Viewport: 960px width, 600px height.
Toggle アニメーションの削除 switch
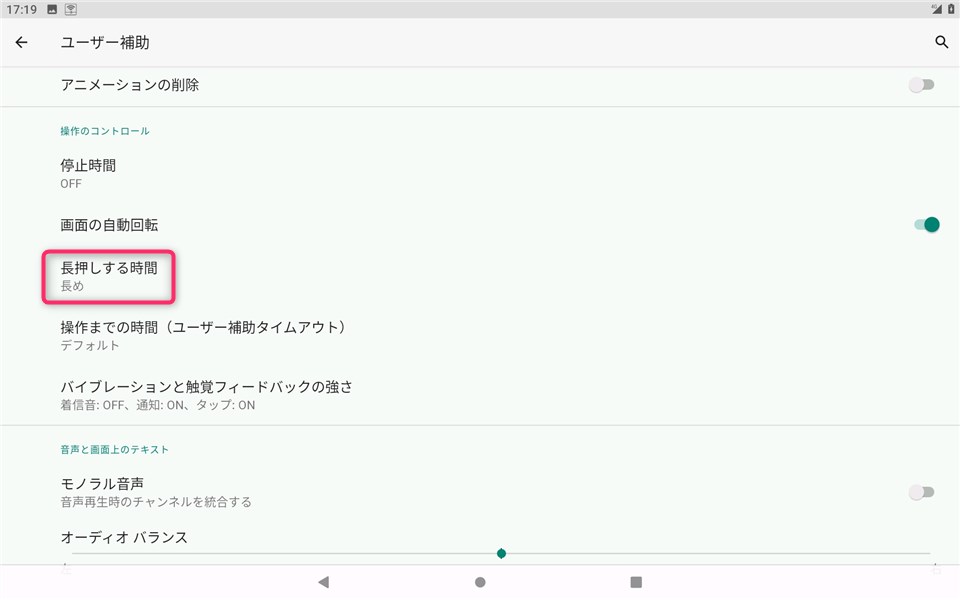(x=921, y=84)
